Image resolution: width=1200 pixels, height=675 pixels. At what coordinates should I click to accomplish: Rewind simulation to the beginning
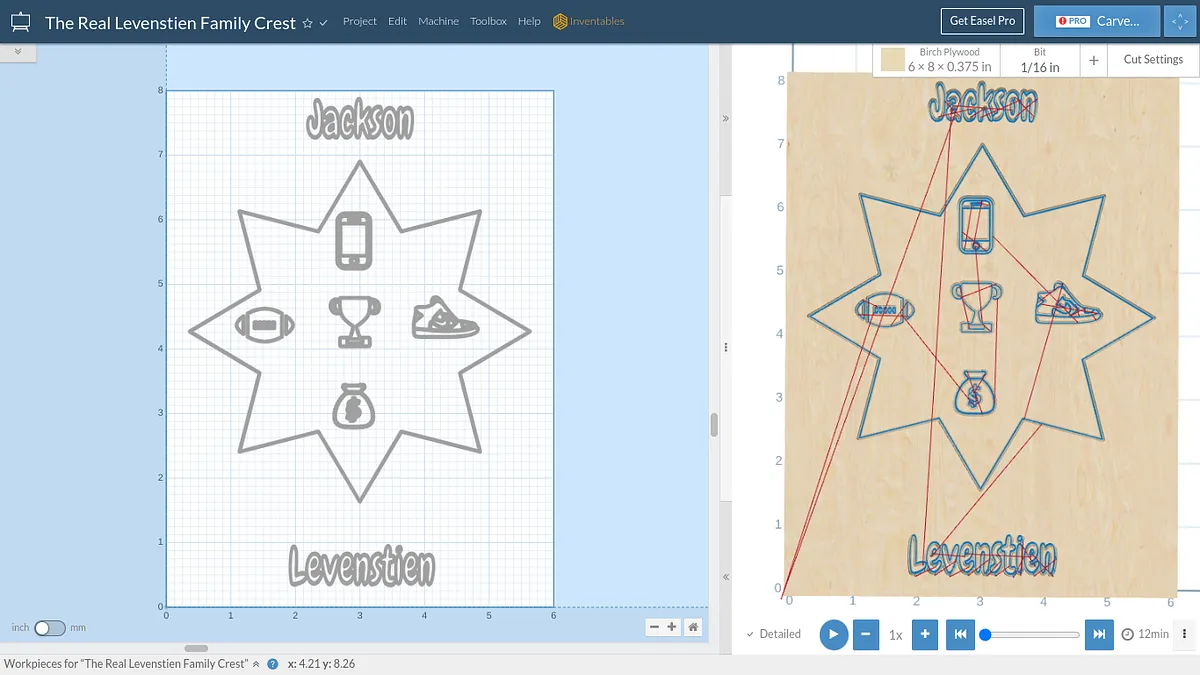click(x=959, y=634)
